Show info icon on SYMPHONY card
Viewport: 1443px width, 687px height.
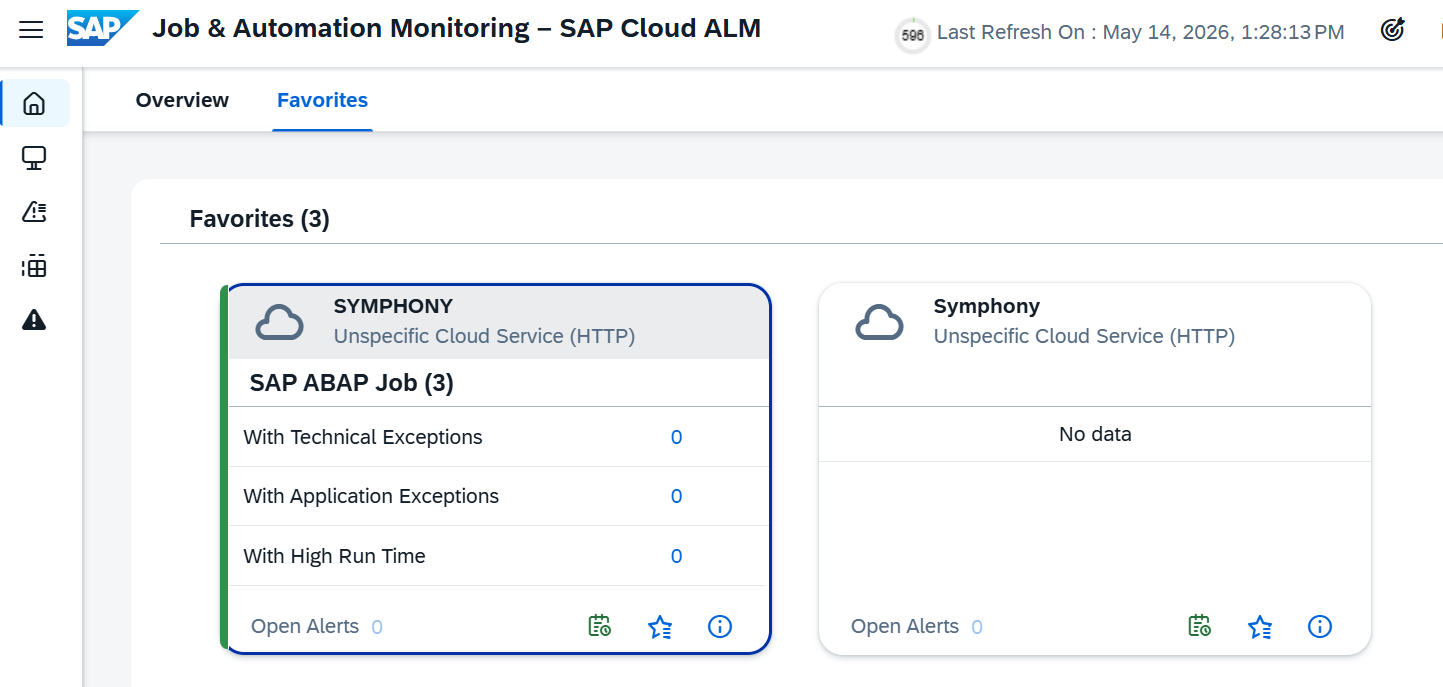[720, 626]
